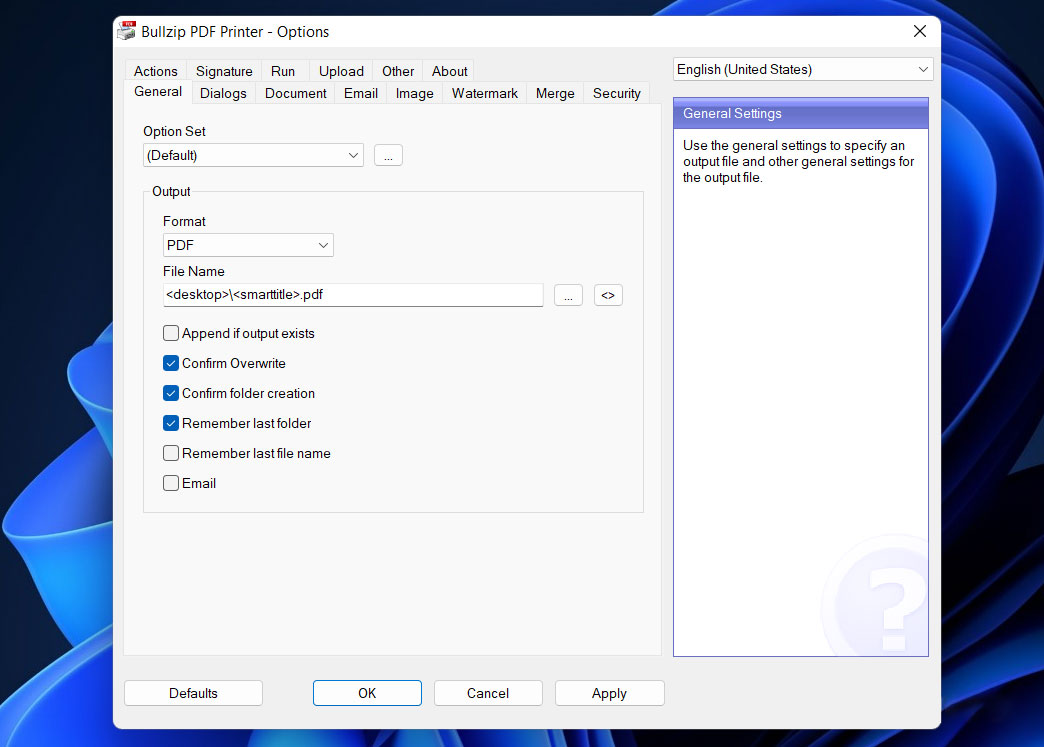Screen dimensions: 1044x747
Task: Close the Options dialog window
Action: pyautogui.click(x=919, y=31)
